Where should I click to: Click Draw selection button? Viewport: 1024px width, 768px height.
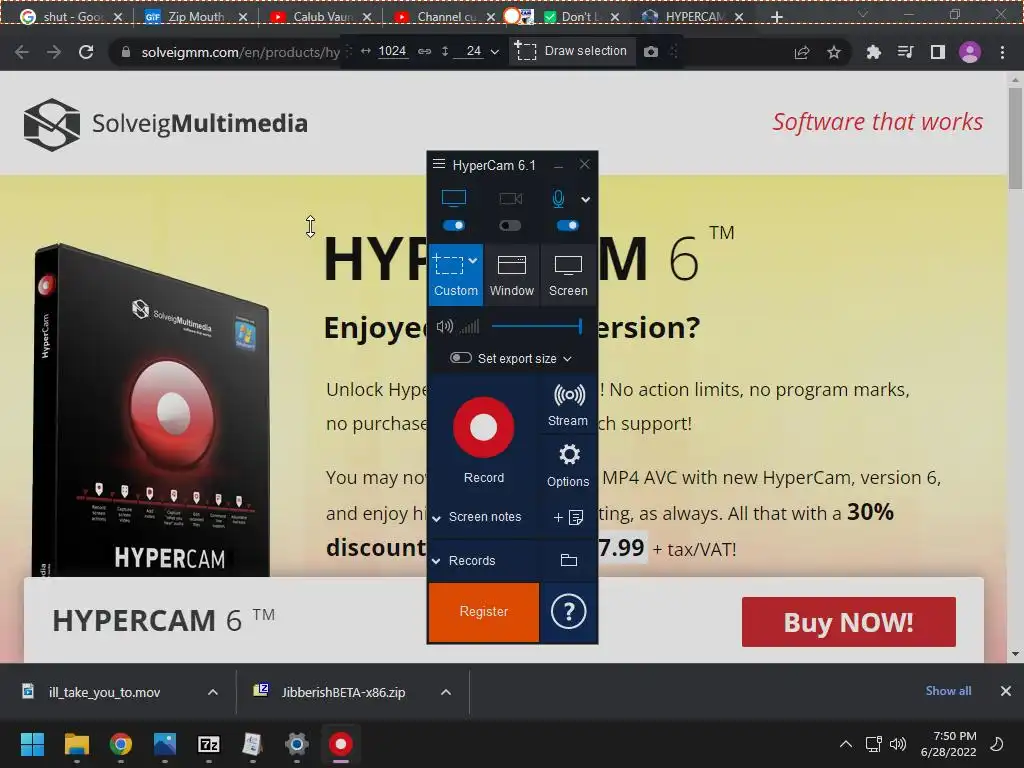tap(571, 51)
